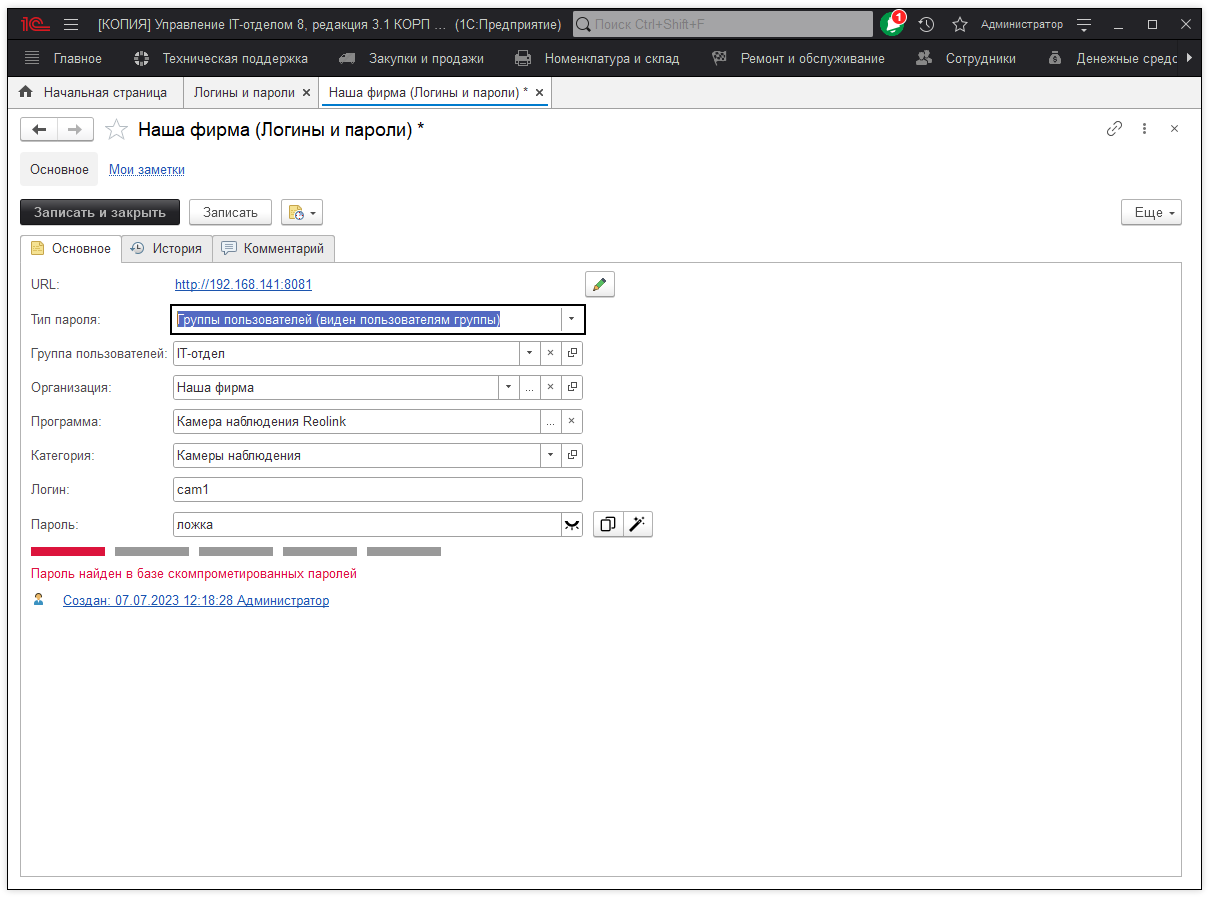Click the red password strength bar
The image size is (1209, 897).
point(68,551)
